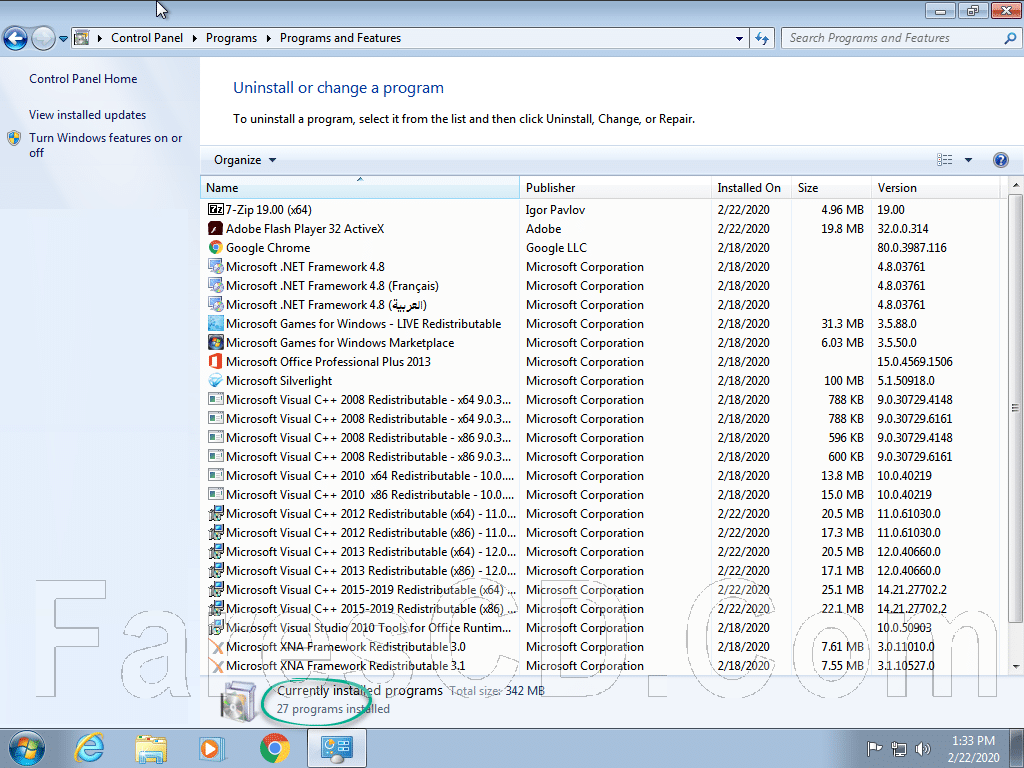This screenshot has height=768, width=1024.
Task: Open View installed updates link
Action: click(x=88, y=115)
